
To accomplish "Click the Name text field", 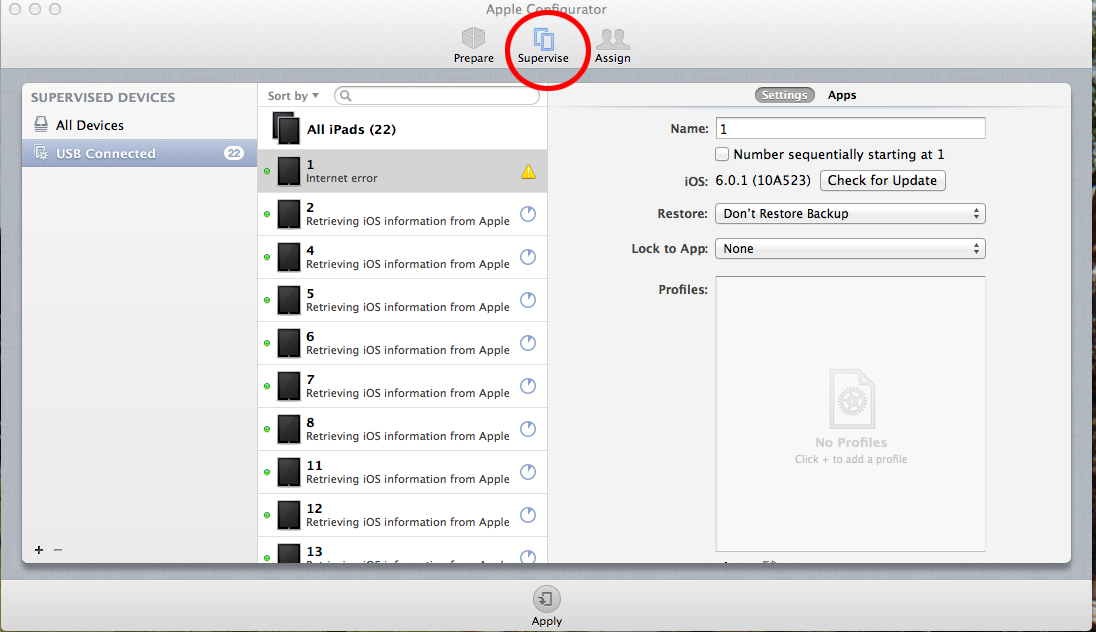I will pyautogui.click(x=851, y=129).
